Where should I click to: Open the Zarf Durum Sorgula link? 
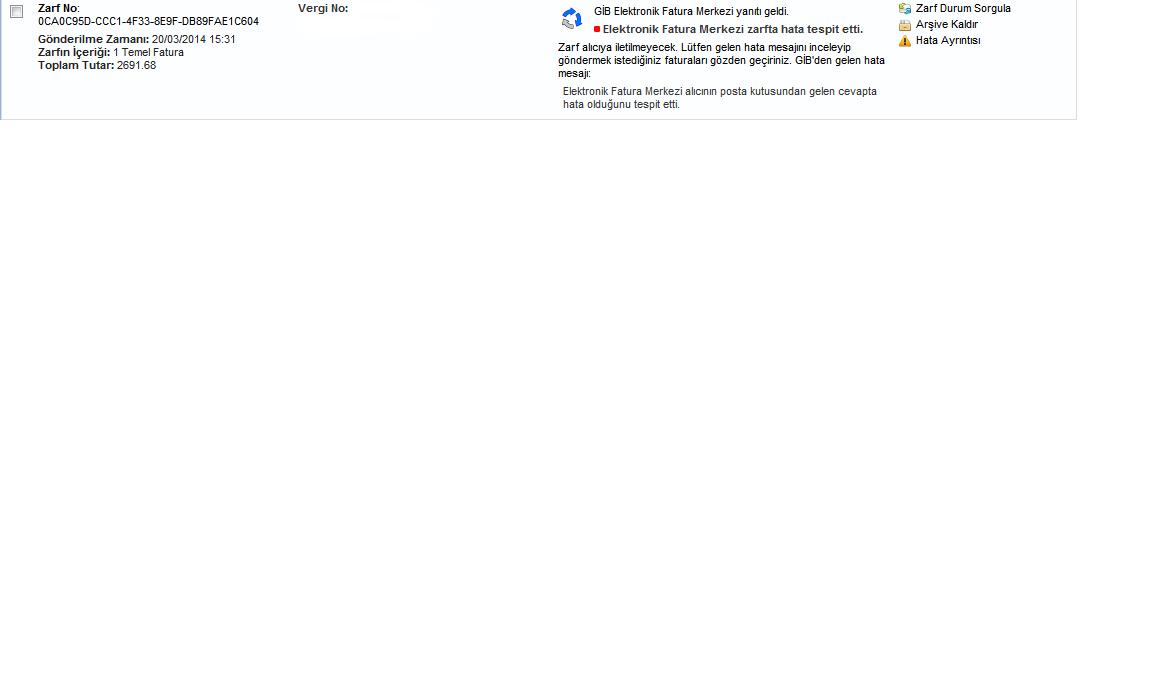coord(963,8)
